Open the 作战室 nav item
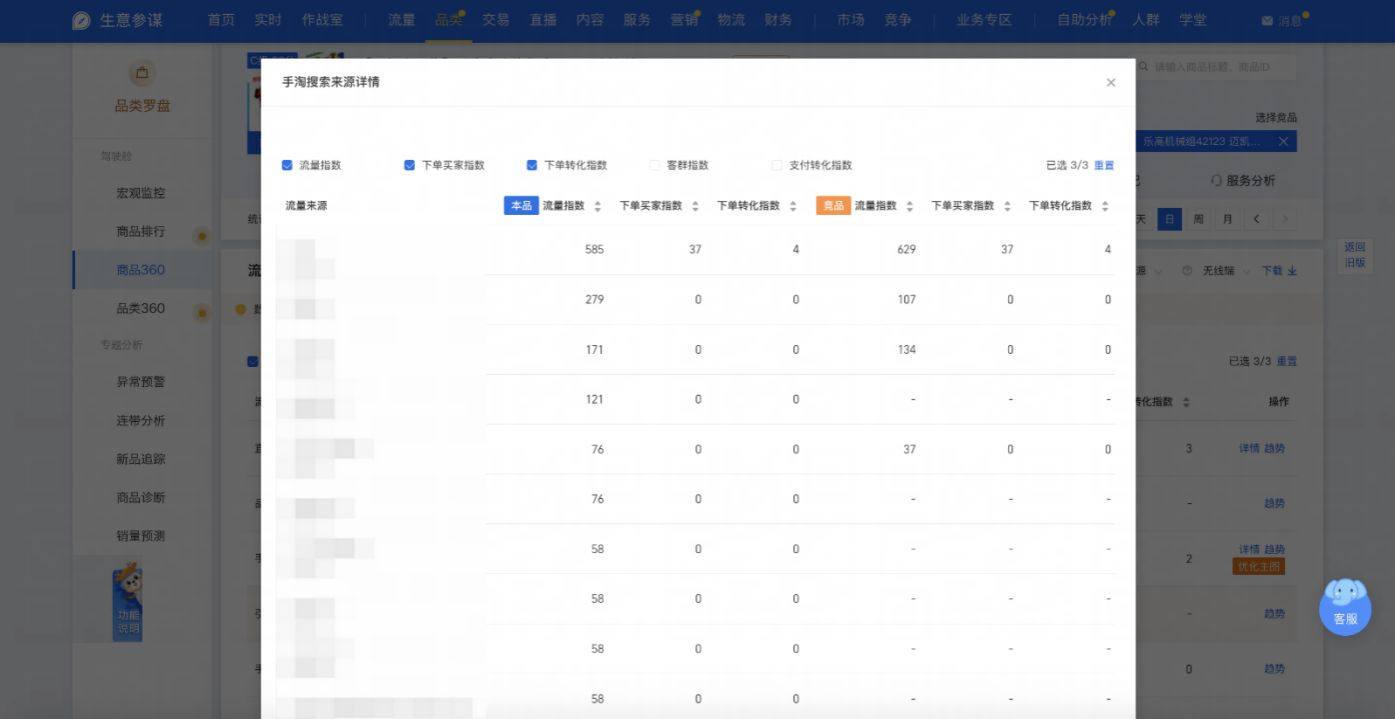1395x719 pixels. click(322, 20)
